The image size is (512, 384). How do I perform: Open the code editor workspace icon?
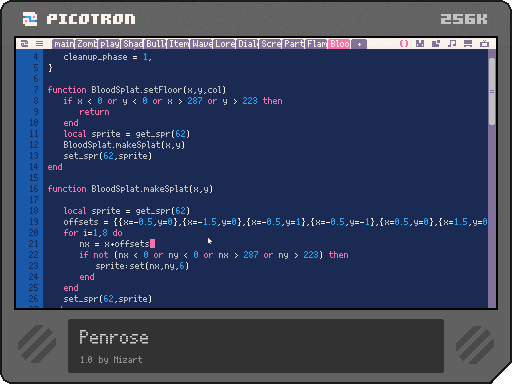(404, 44)
